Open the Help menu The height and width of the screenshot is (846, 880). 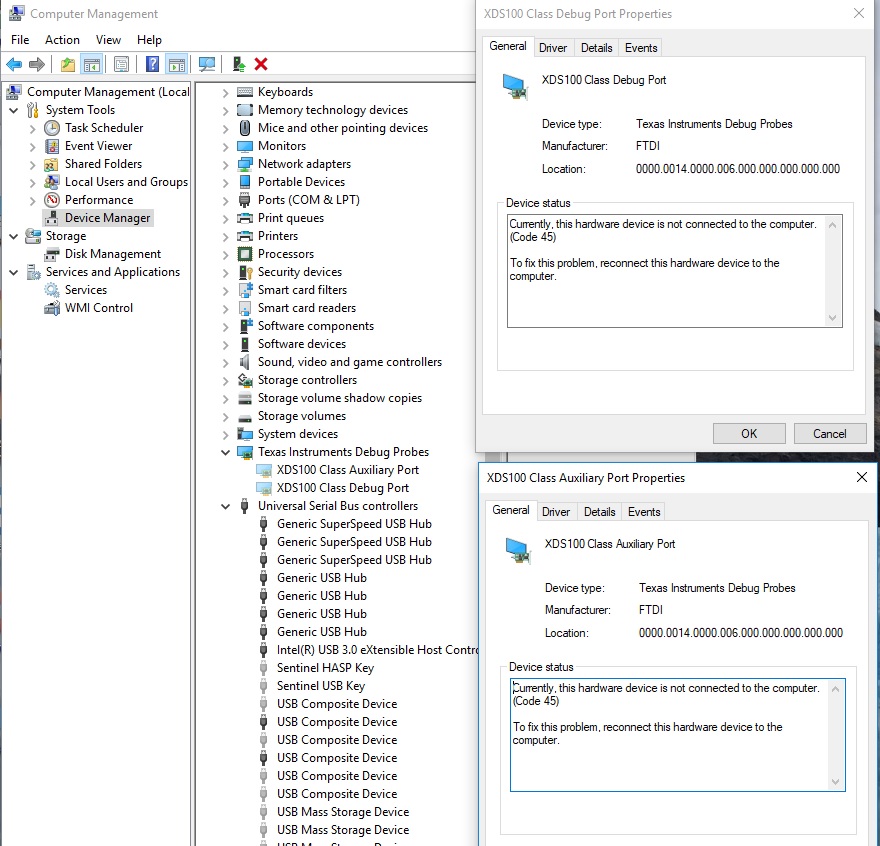click(x=149, y=40)
